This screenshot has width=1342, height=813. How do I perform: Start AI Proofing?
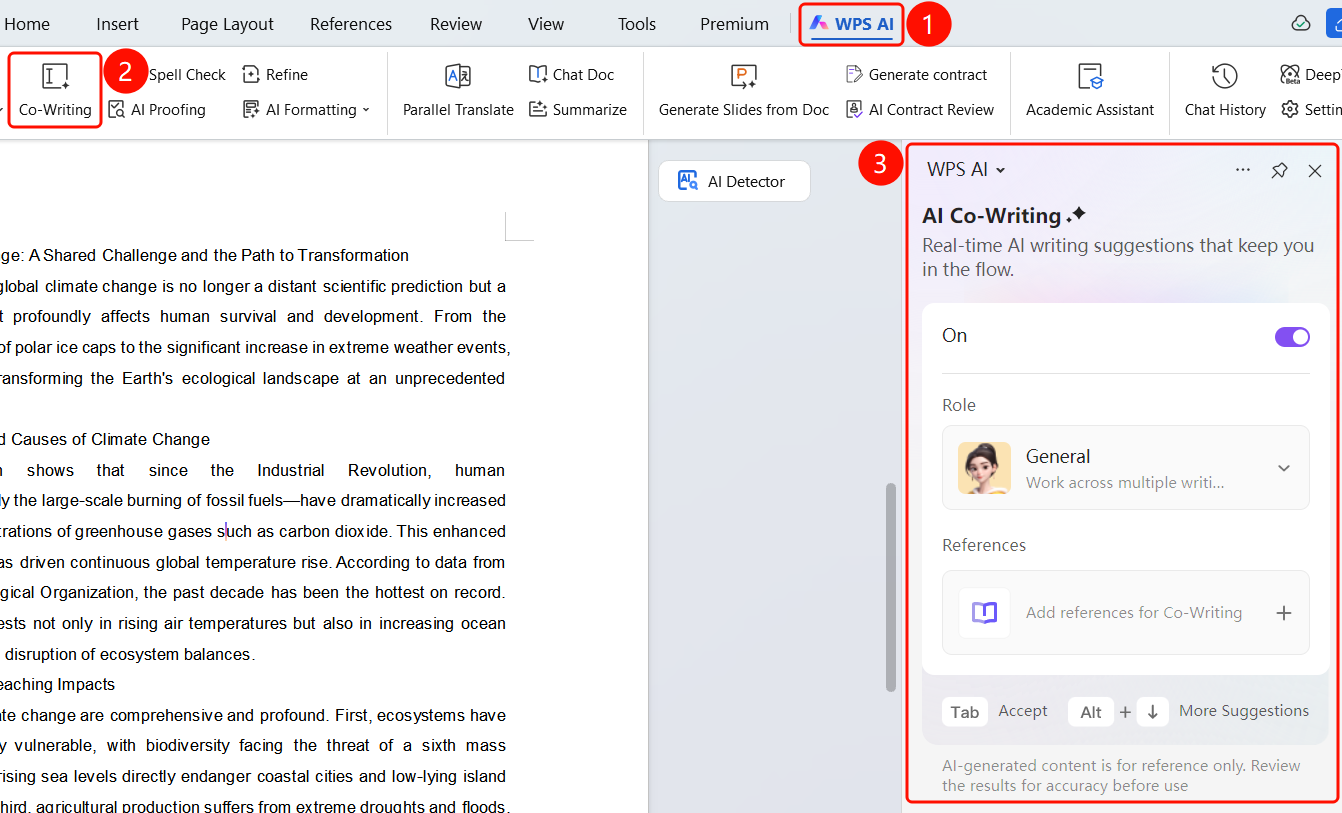point(157,110)
